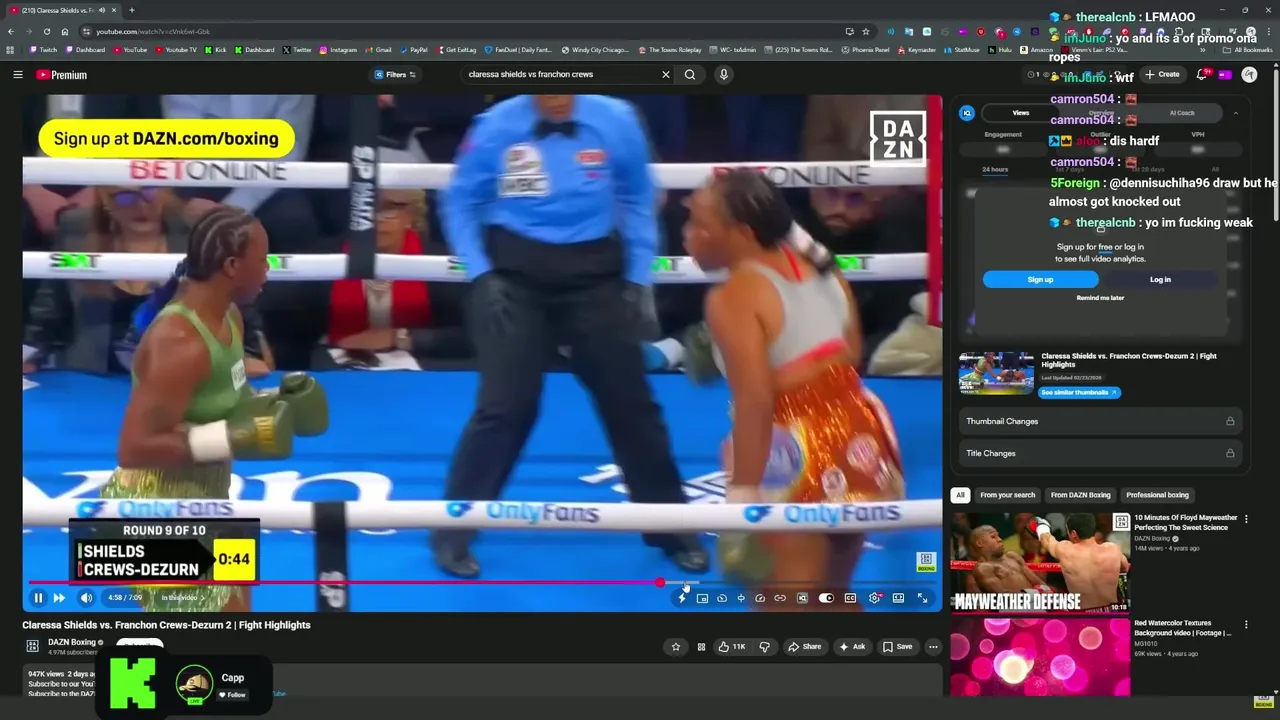Clear the search query with the X

666,75
